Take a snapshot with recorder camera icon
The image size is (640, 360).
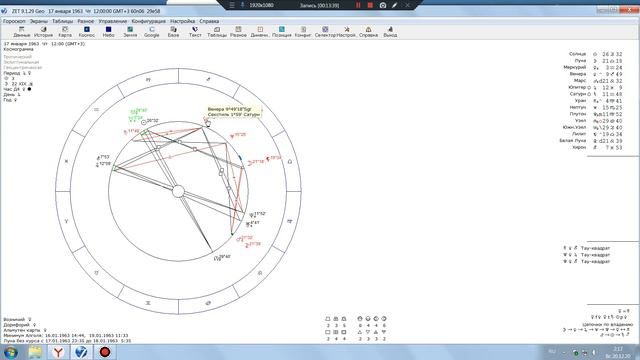click(382, 5)
